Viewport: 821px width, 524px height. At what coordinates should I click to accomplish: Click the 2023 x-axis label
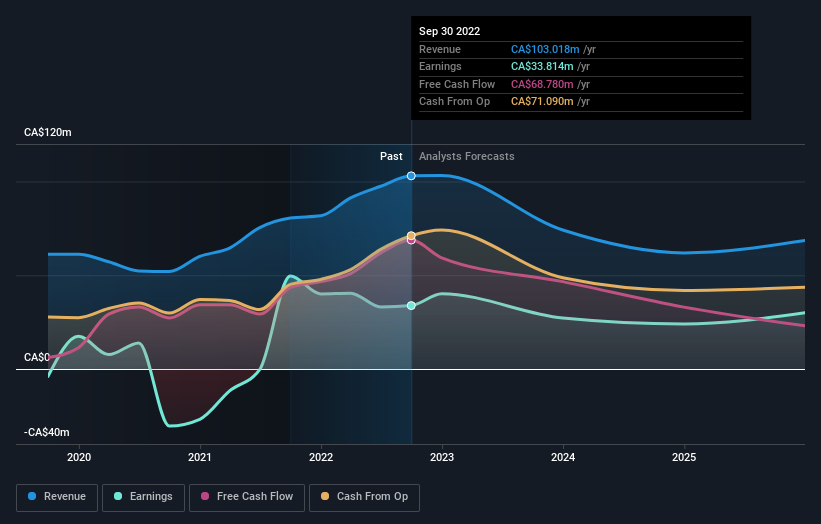point(442,458)
